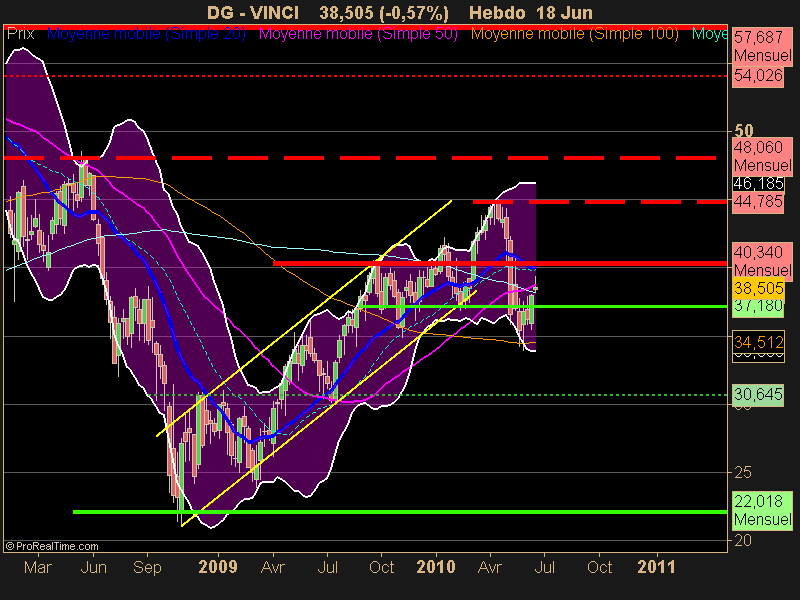This screenshot has height=600, width=800.
Task: Click the 2009 year label on the time axis
Action: tap(218, 567)
